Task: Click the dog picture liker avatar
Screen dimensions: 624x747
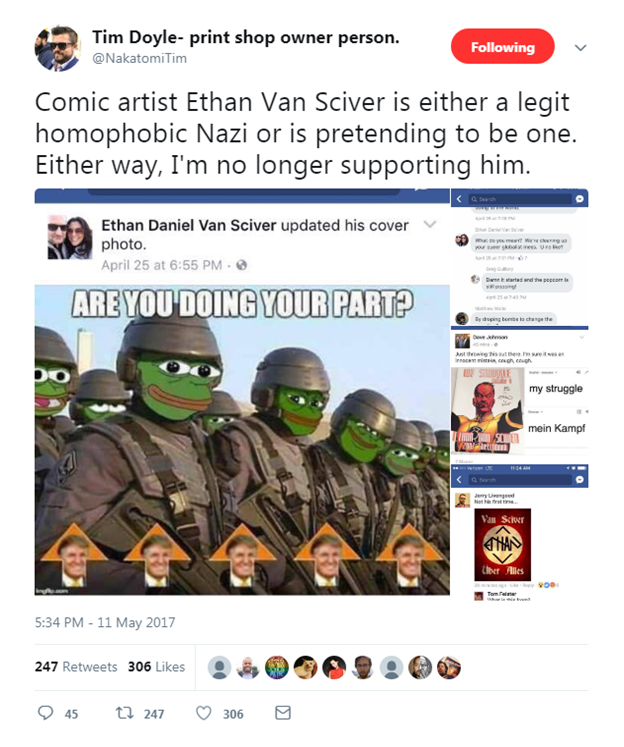Action: coord(305,667)
